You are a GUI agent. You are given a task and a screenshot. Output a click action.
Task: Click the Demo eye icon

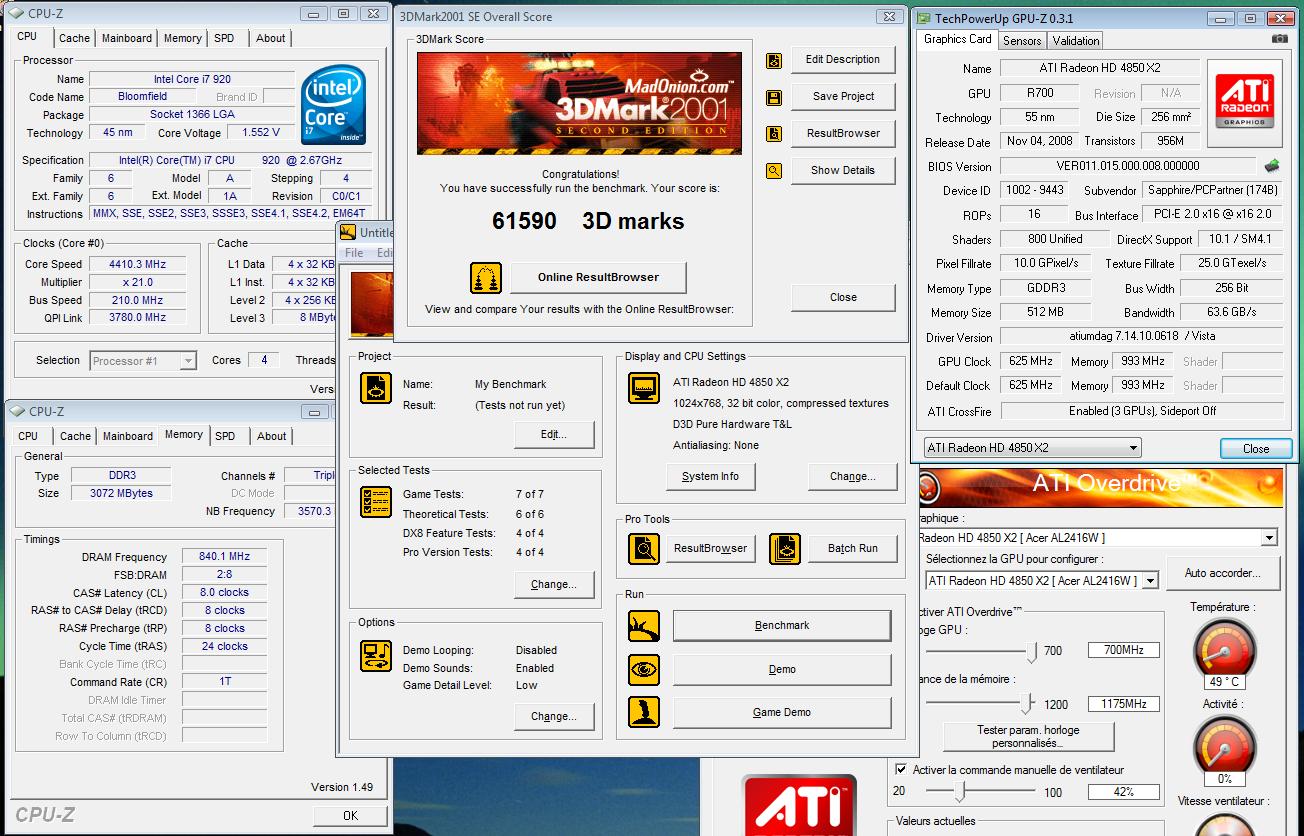644,669
